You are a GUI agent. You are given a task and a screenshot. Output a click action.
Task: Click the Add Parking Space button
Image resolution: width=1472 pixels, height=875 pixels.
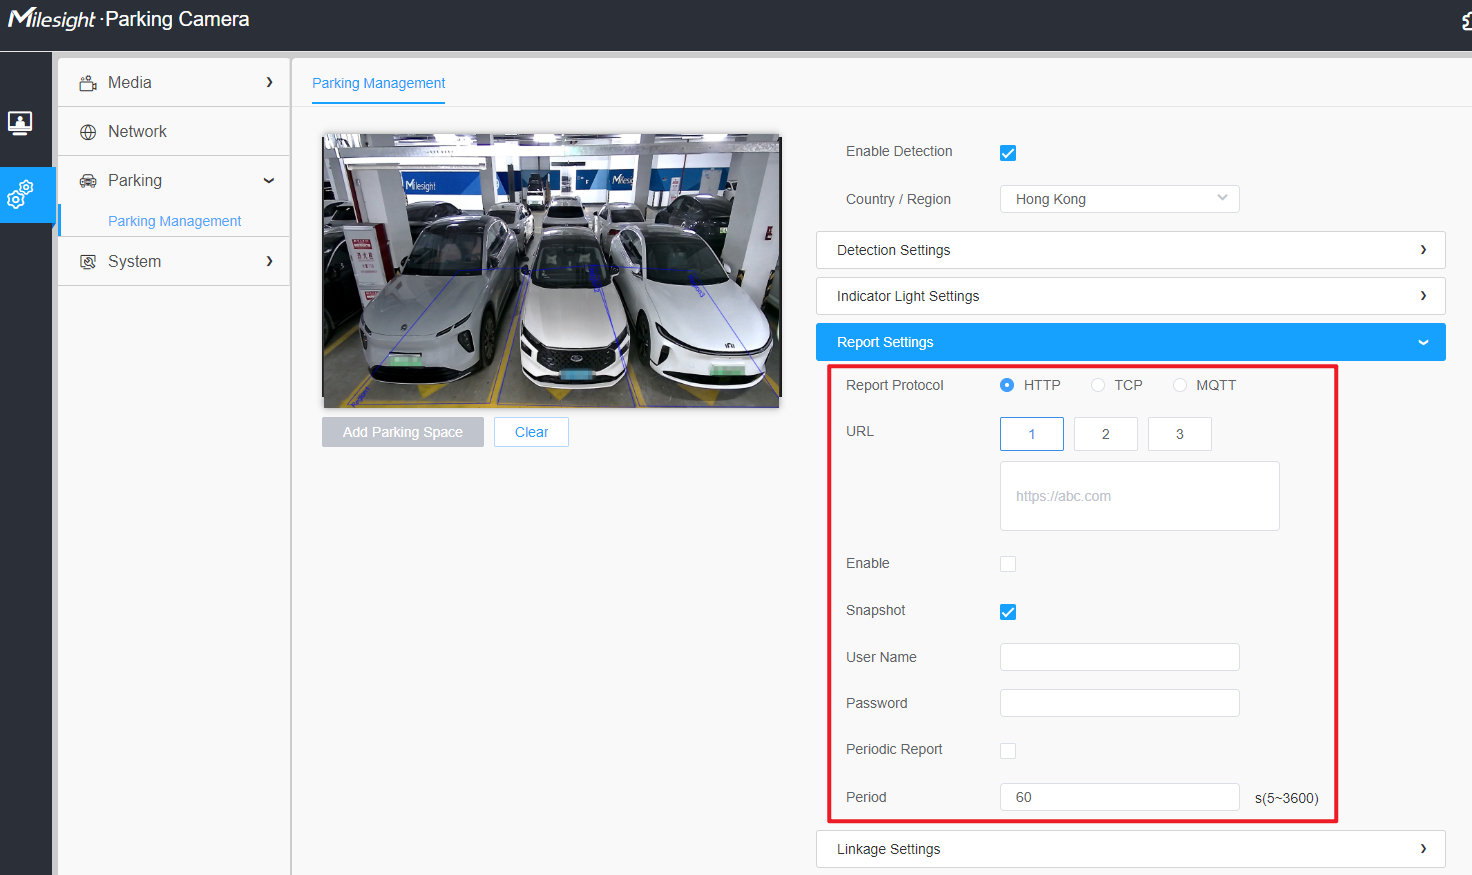[403, 432]
